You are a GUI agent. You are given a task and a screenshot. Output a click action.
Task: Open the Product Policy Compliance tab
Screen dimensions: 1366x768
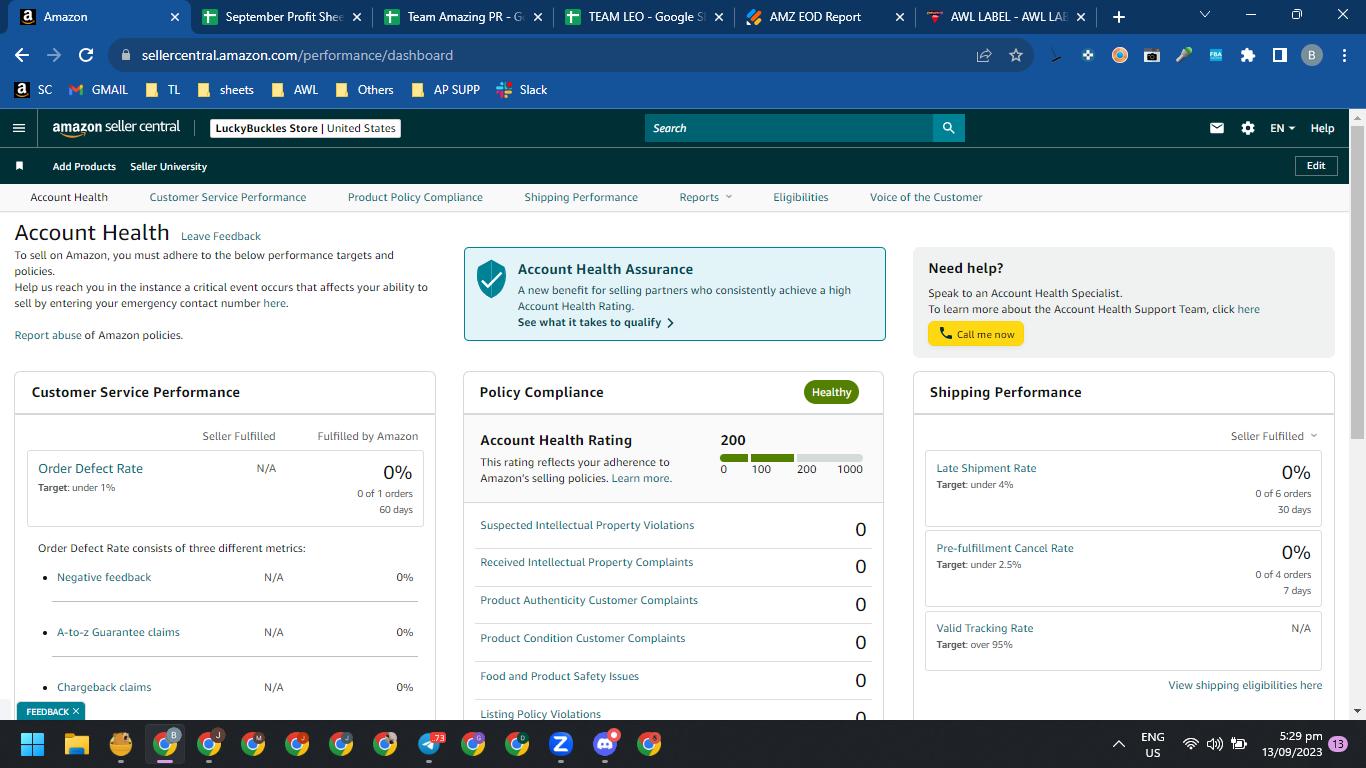(415, 197)
